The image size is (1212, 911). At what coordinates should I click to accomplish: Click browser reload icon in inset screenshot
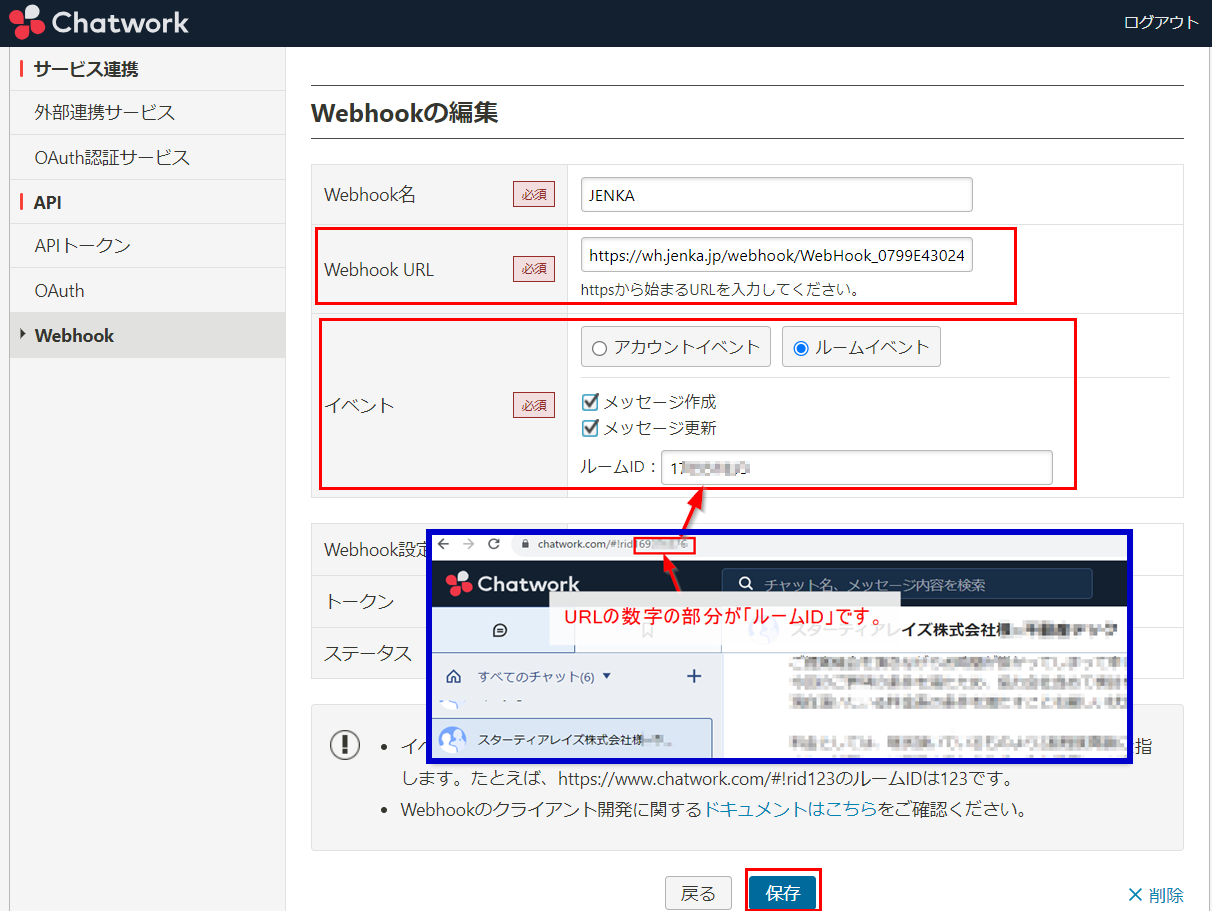click(493, 544)
